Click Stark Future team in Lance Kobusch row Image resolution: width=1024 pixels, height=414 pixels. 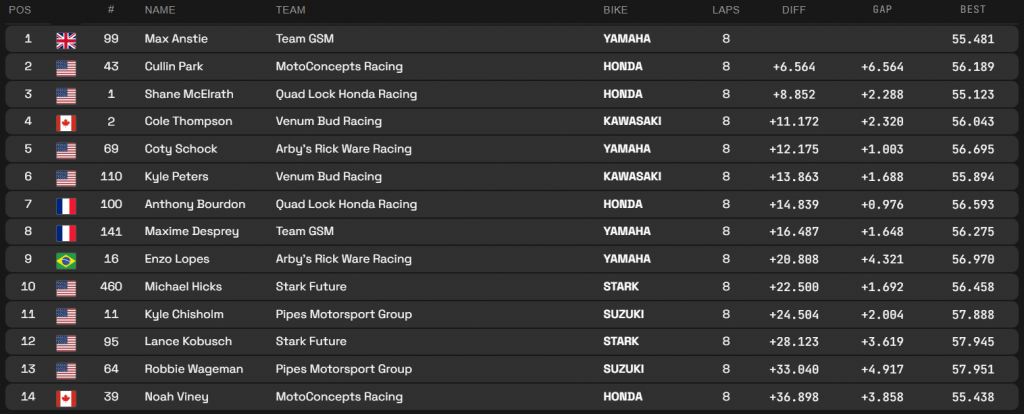(x=310, y=342)
